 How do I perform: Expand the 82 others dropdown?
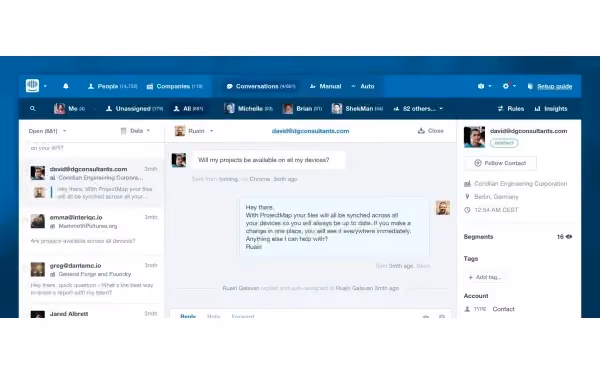click(x=418, y=109)
